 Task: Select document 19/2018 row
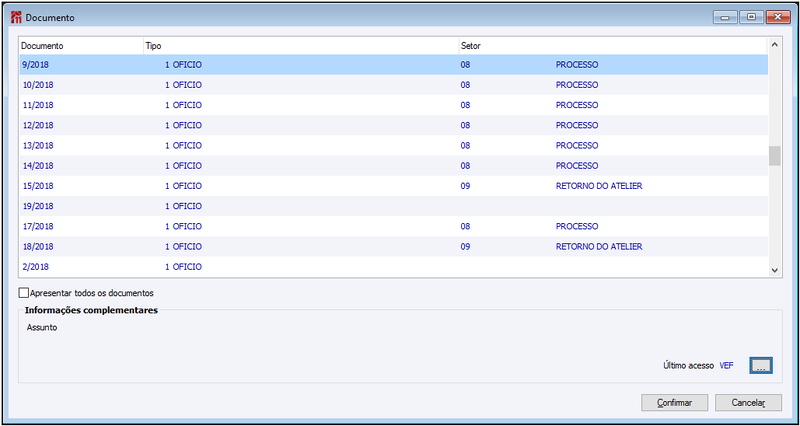point(393,206)
